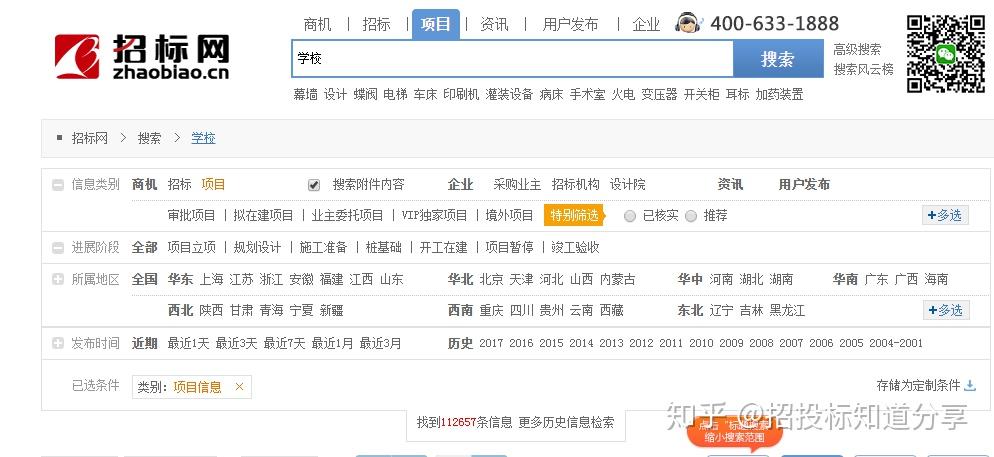Image resolution: width=994 pixels, height=457 pixels.
Task: Select the 推荐 radio button
Action: tap(691, 216)
